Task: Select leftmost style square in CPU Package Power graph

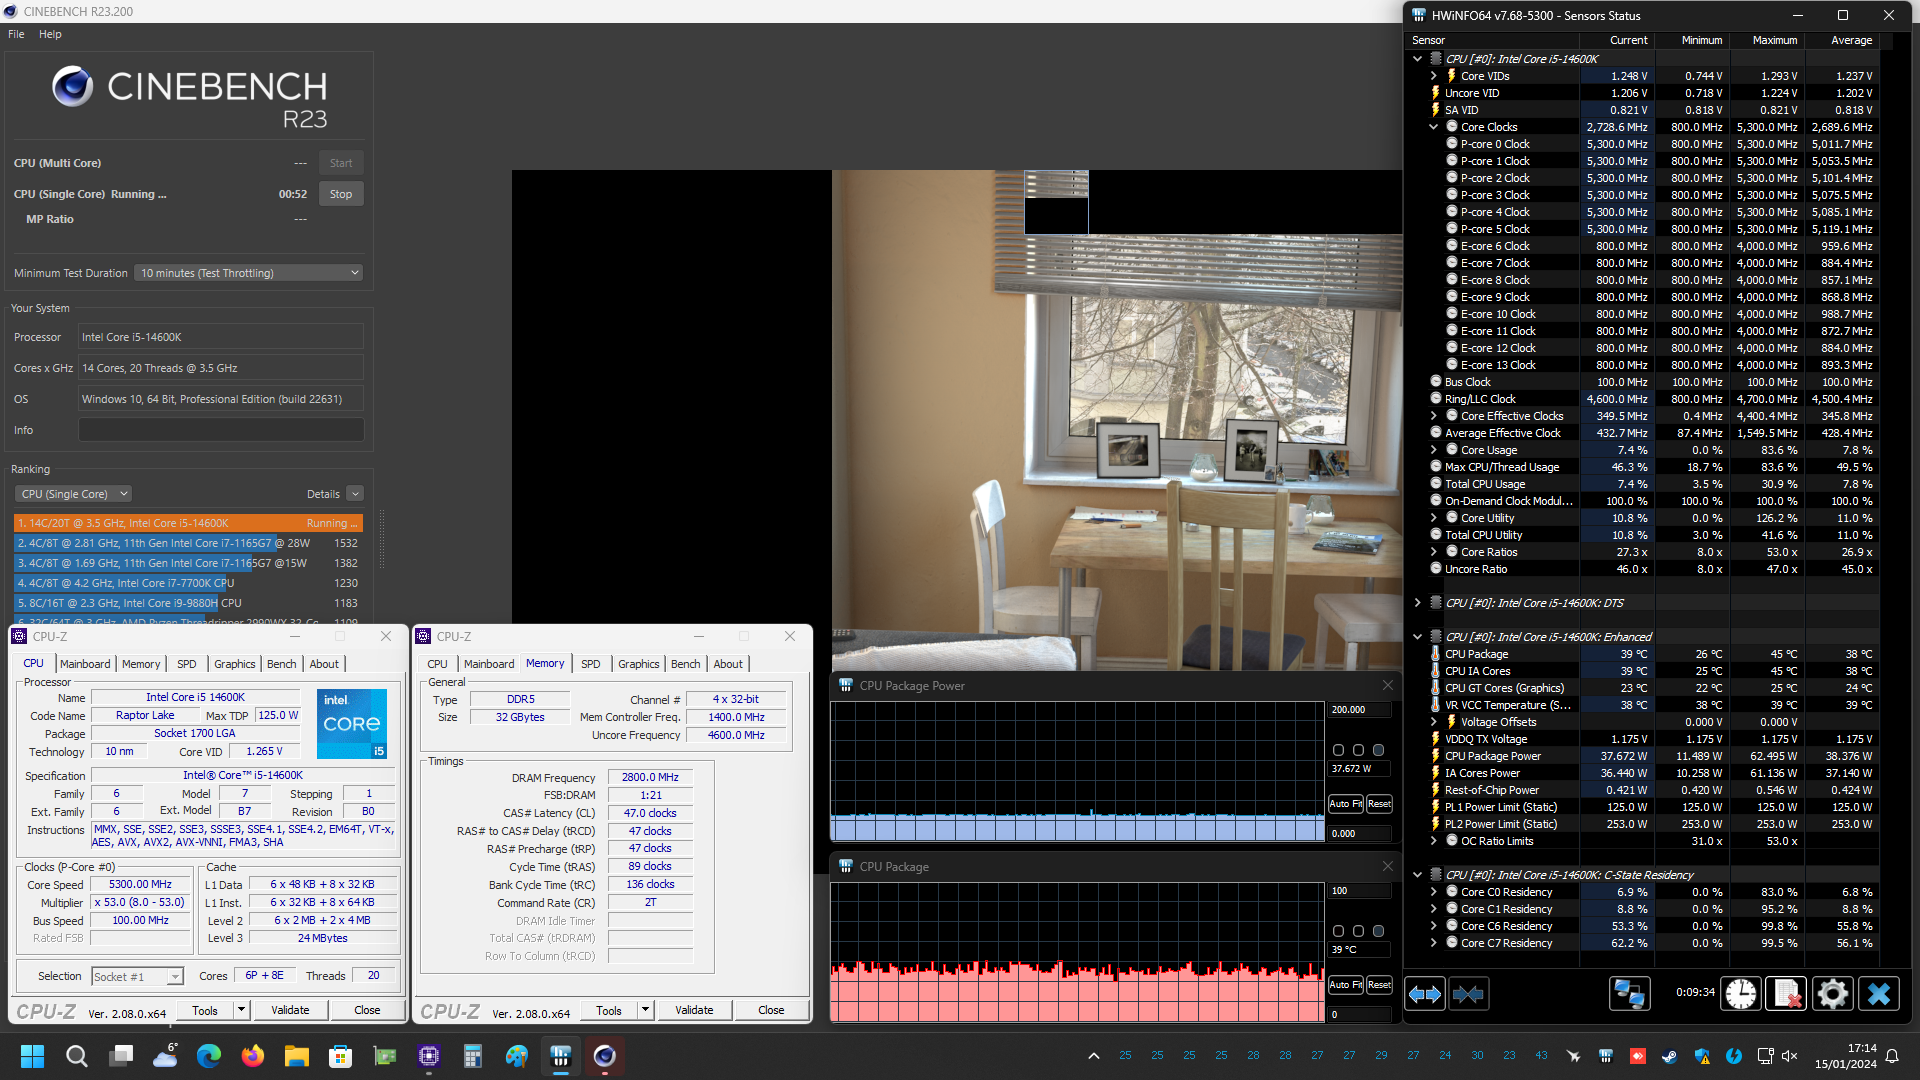Action: tap(1339, 750)
